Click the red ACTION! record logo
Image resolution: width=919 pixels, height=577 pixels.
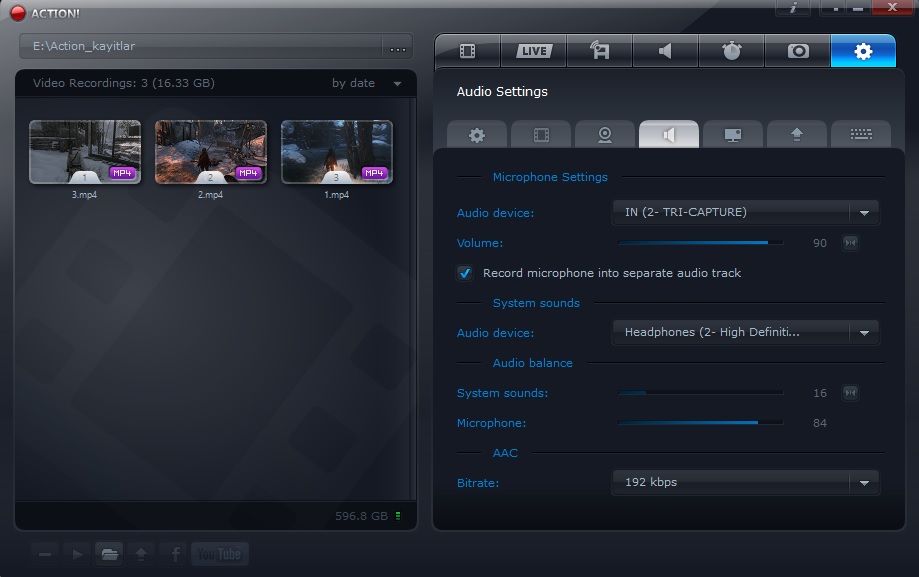click(x=18, y=13)
